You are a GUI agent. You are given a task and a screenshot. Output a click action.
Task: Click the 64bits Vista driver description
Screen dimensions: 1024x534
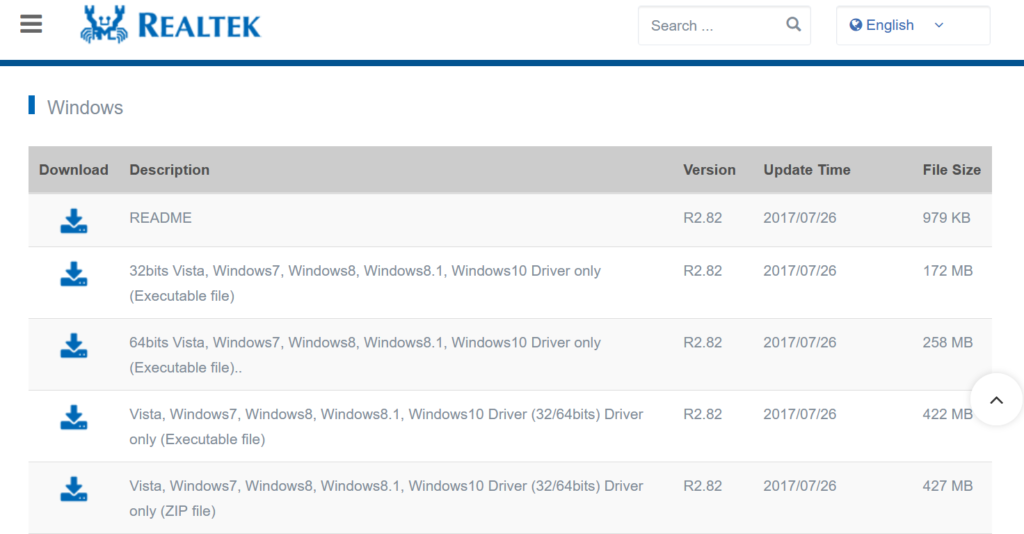point(365,355)
